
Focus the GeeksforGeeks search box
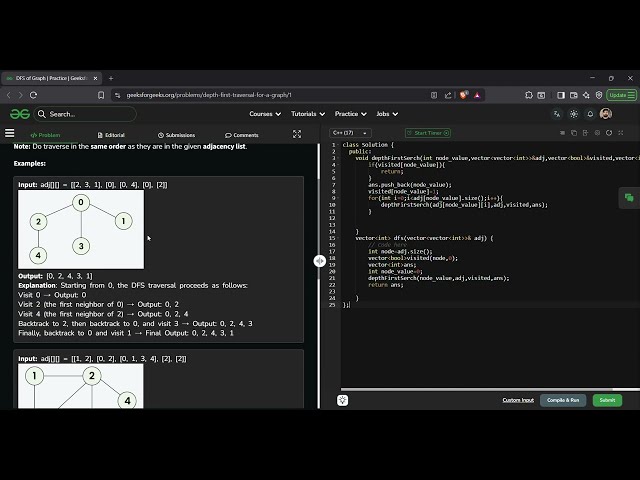tap(85, 114)
